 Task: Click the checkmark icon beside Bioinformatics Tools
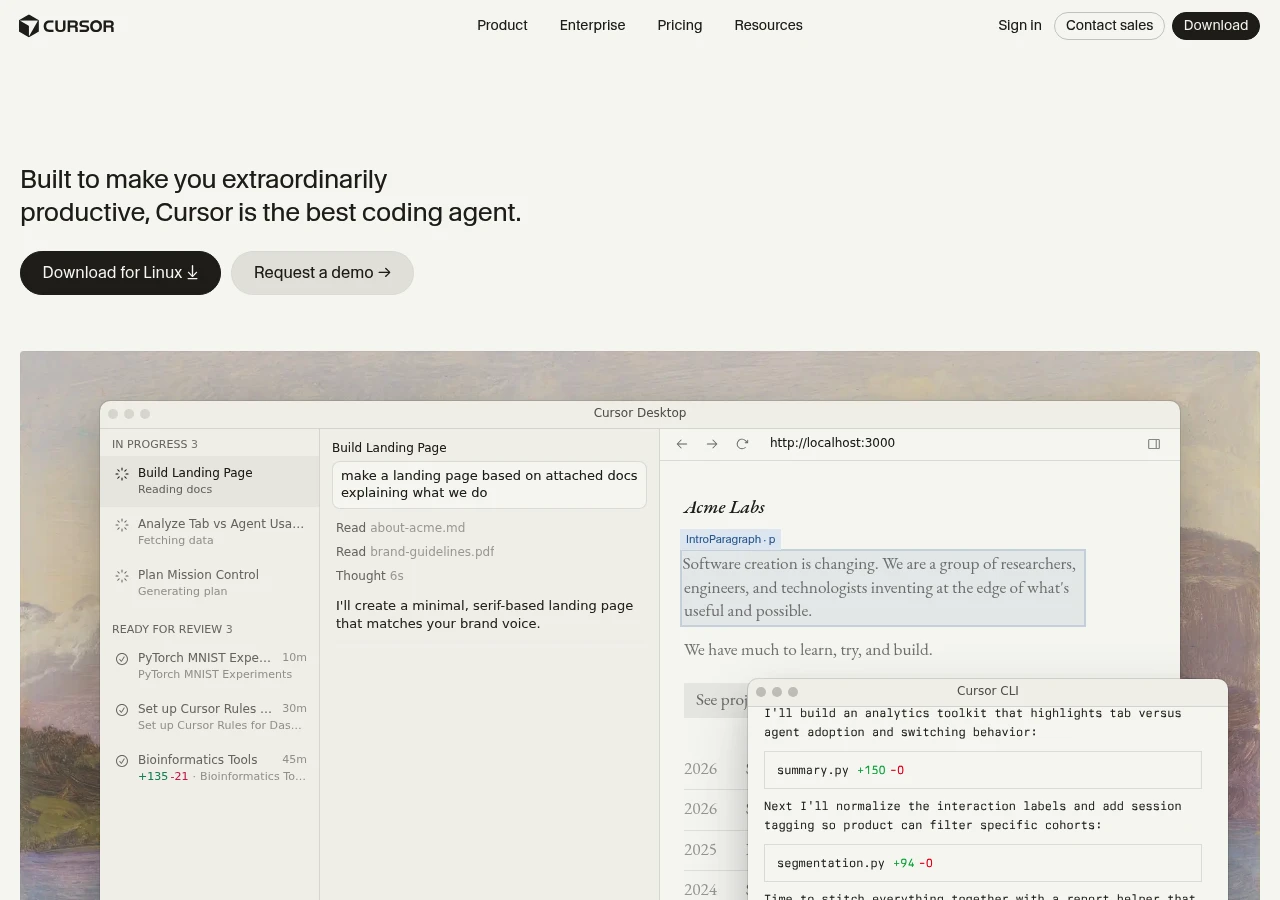click(x=122, y=761)
